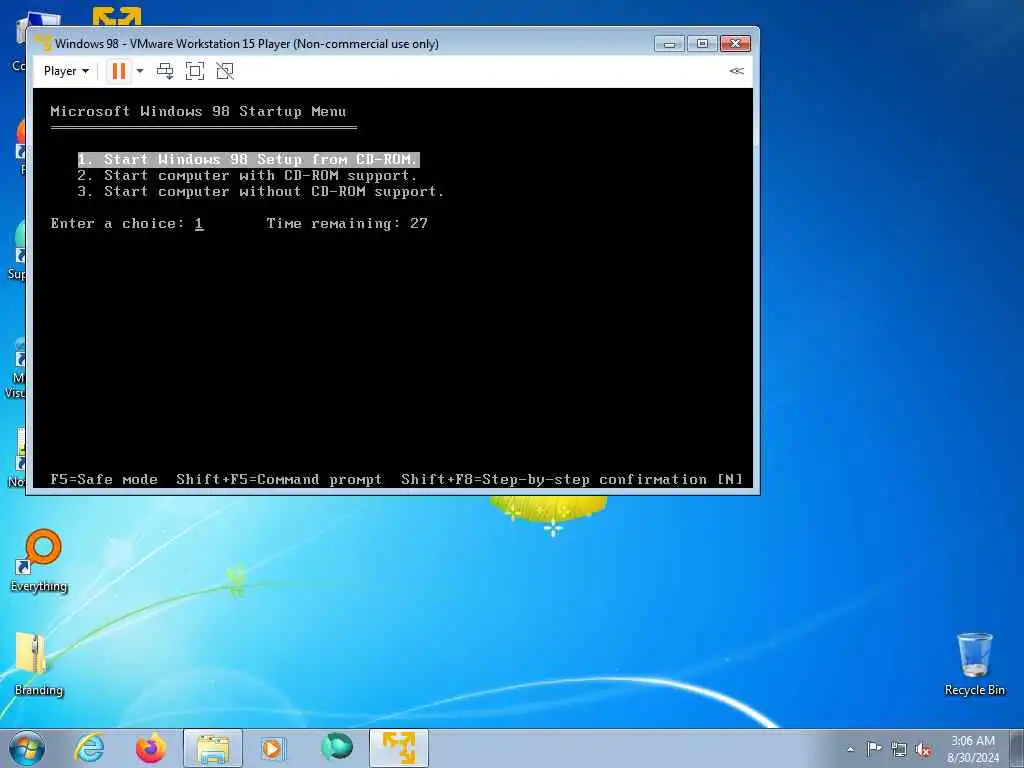The image size is (1024, 768).
Task: Click Shift+F5=Command prompt text
Action: [279, 479]
